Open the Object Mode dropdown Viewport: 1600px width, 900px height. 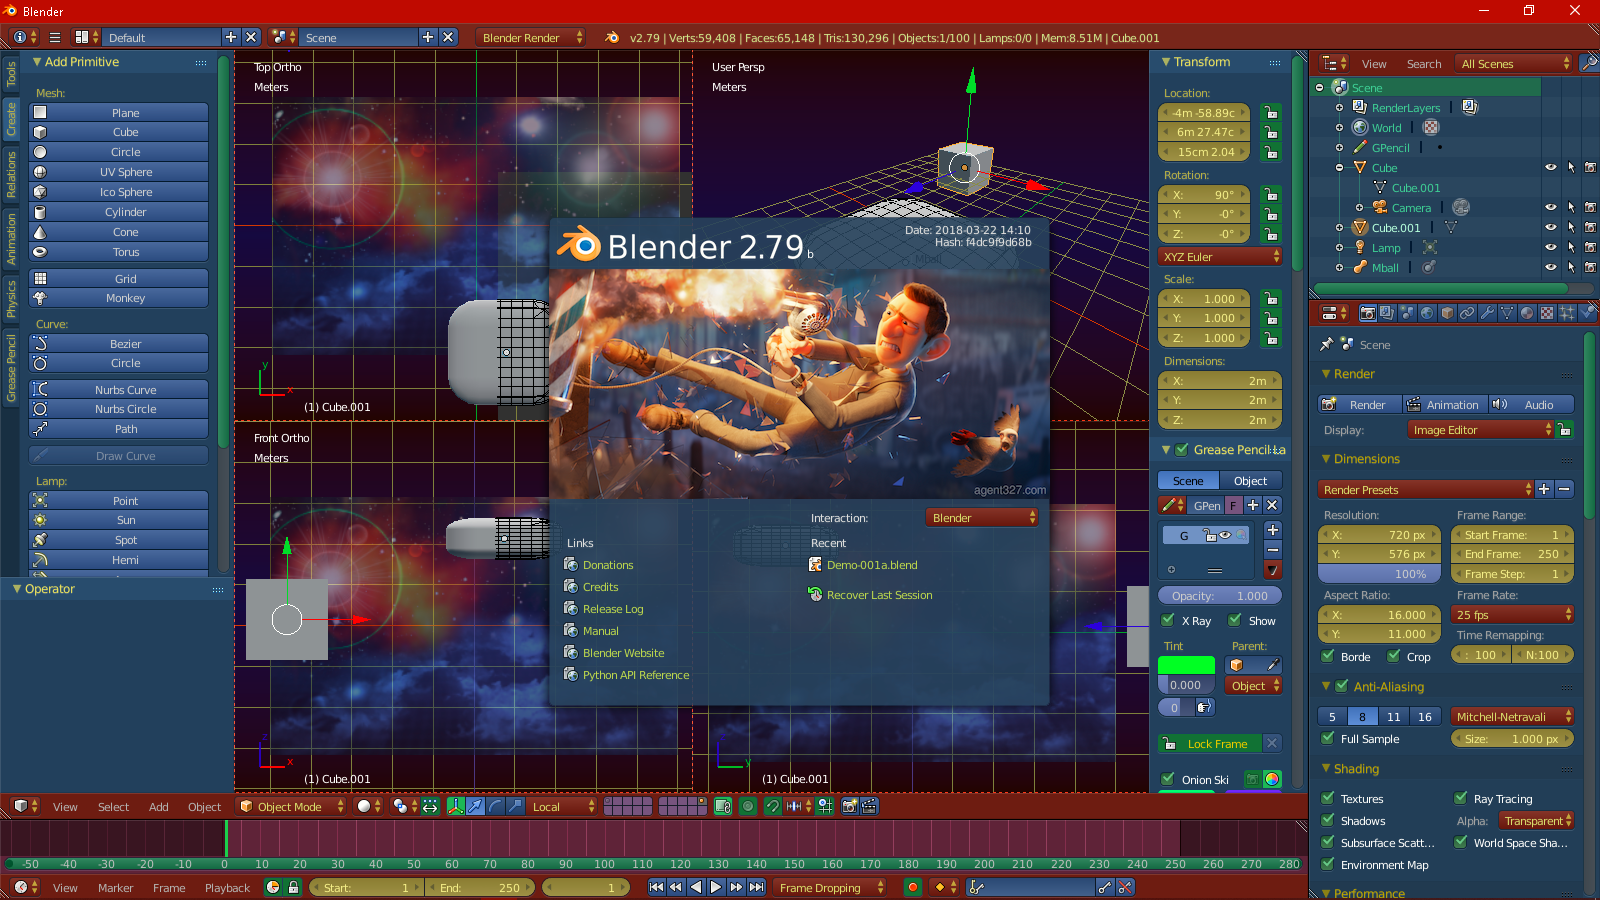[x=291, y=806]
